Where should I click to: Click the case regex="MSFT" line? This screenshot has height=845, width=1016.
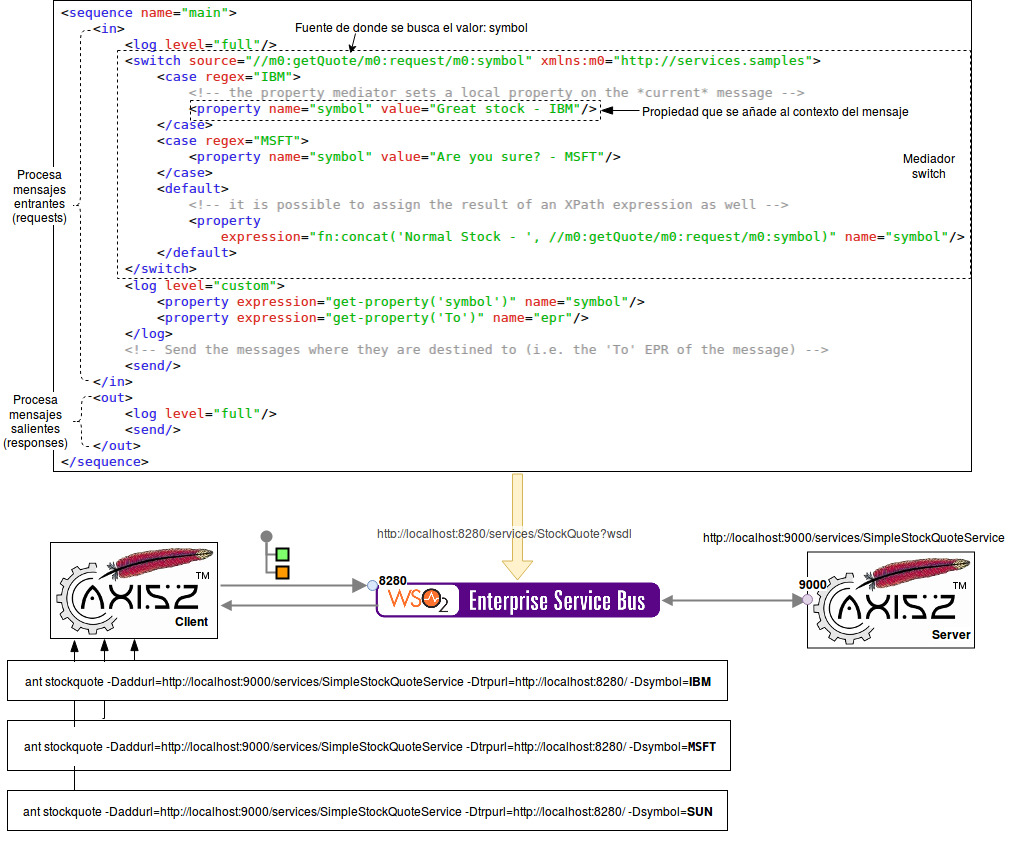[232, 141]
